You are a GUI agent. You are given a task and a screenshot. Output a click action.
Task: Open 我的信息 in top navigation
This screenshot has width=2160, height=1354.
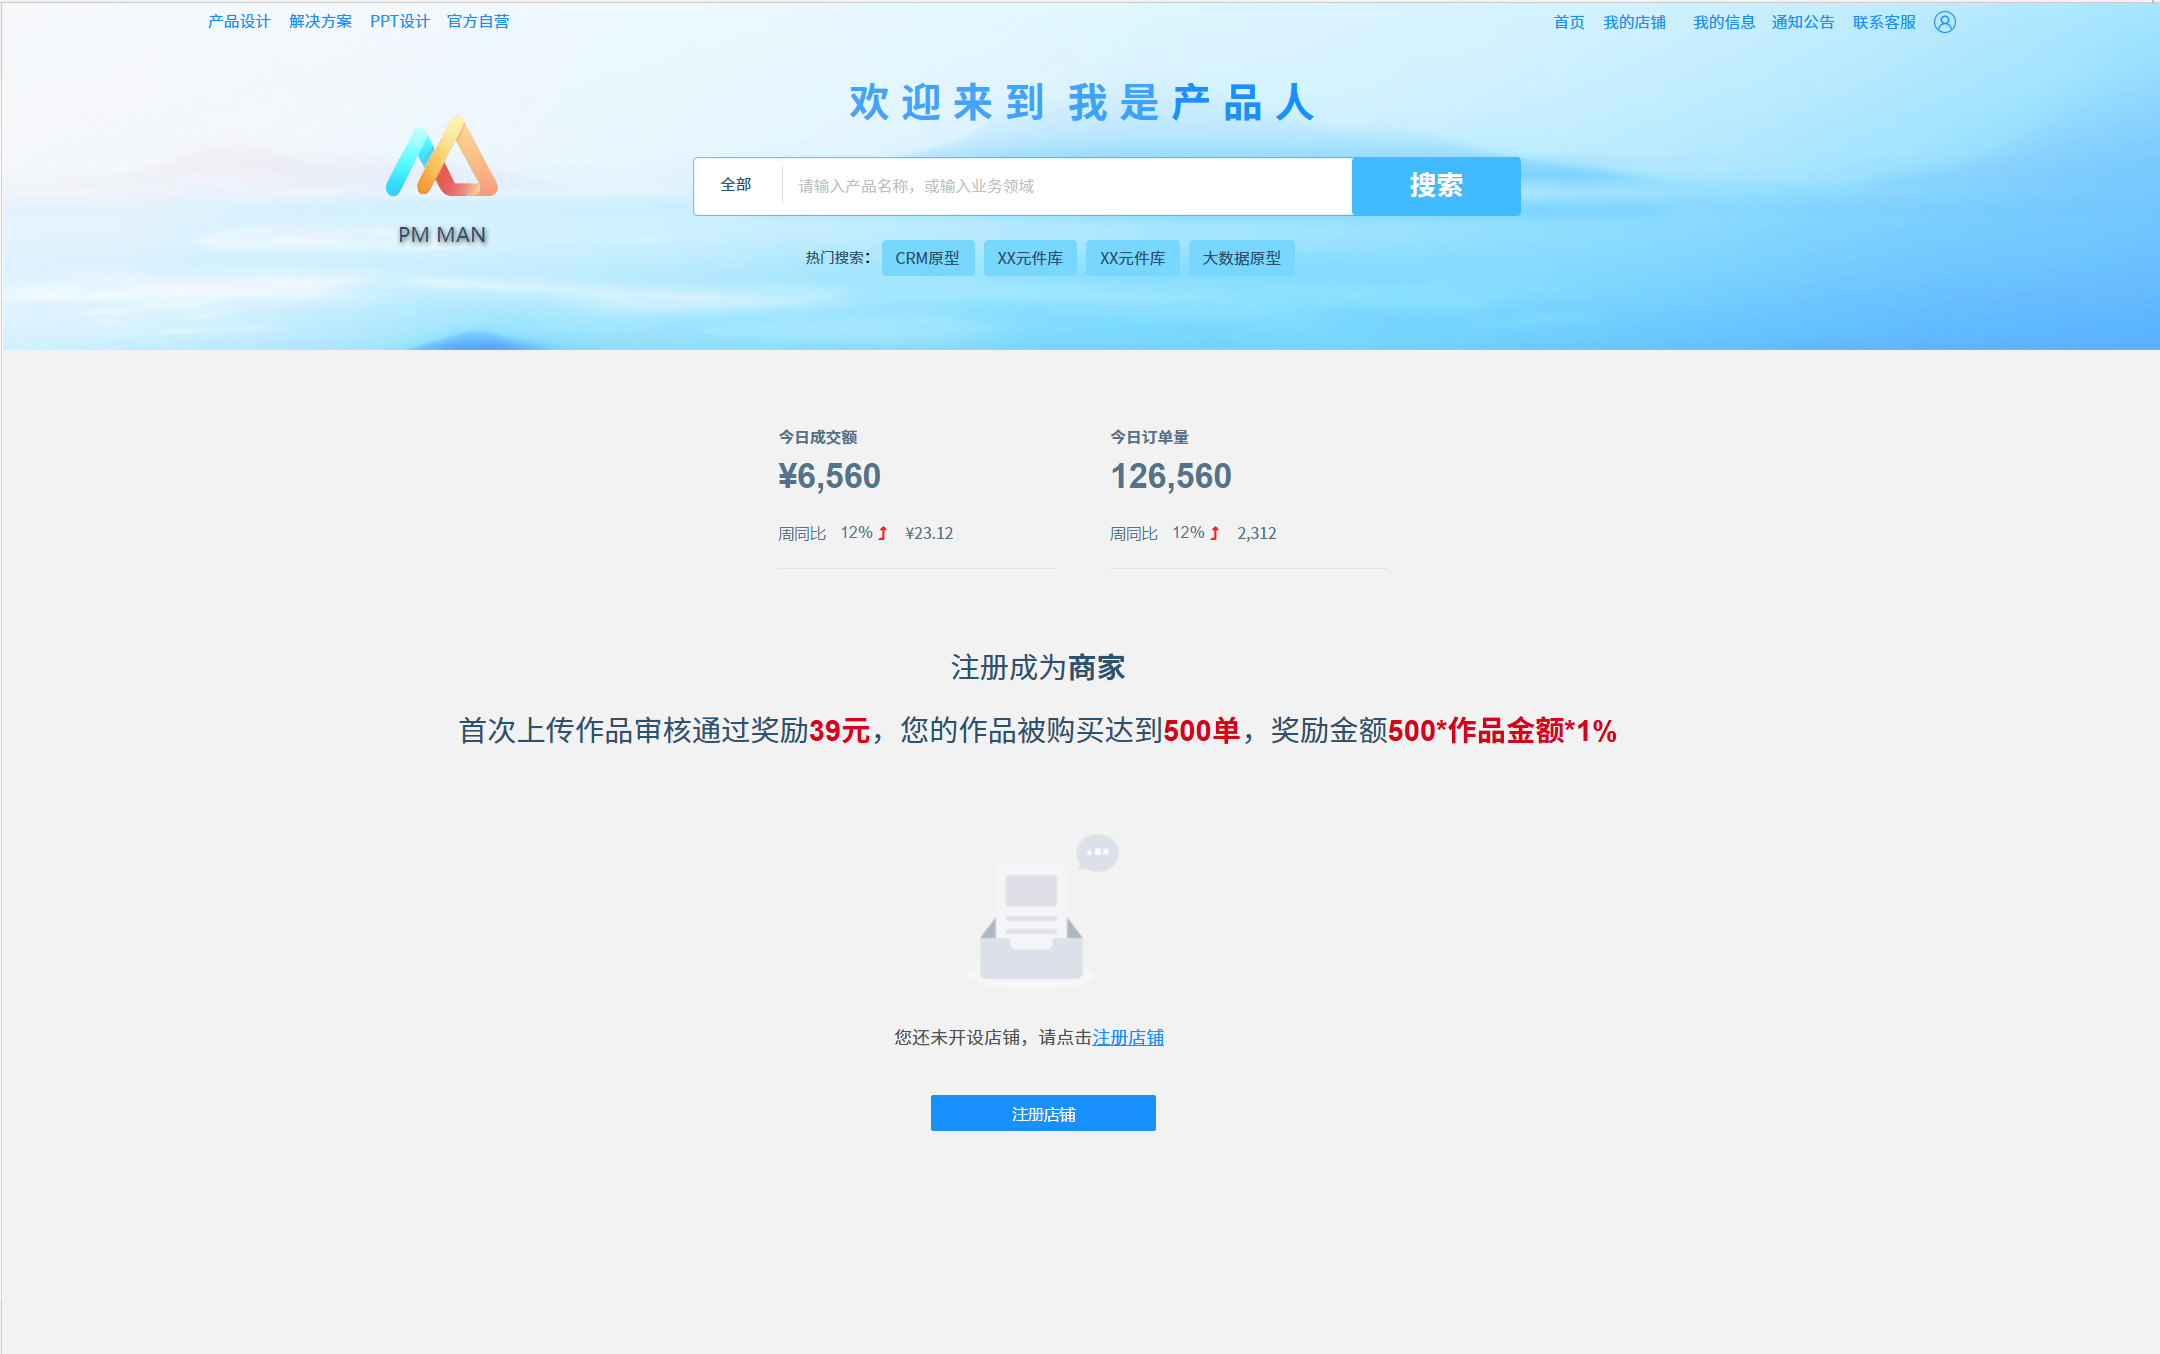click(x=1723, y=22)
